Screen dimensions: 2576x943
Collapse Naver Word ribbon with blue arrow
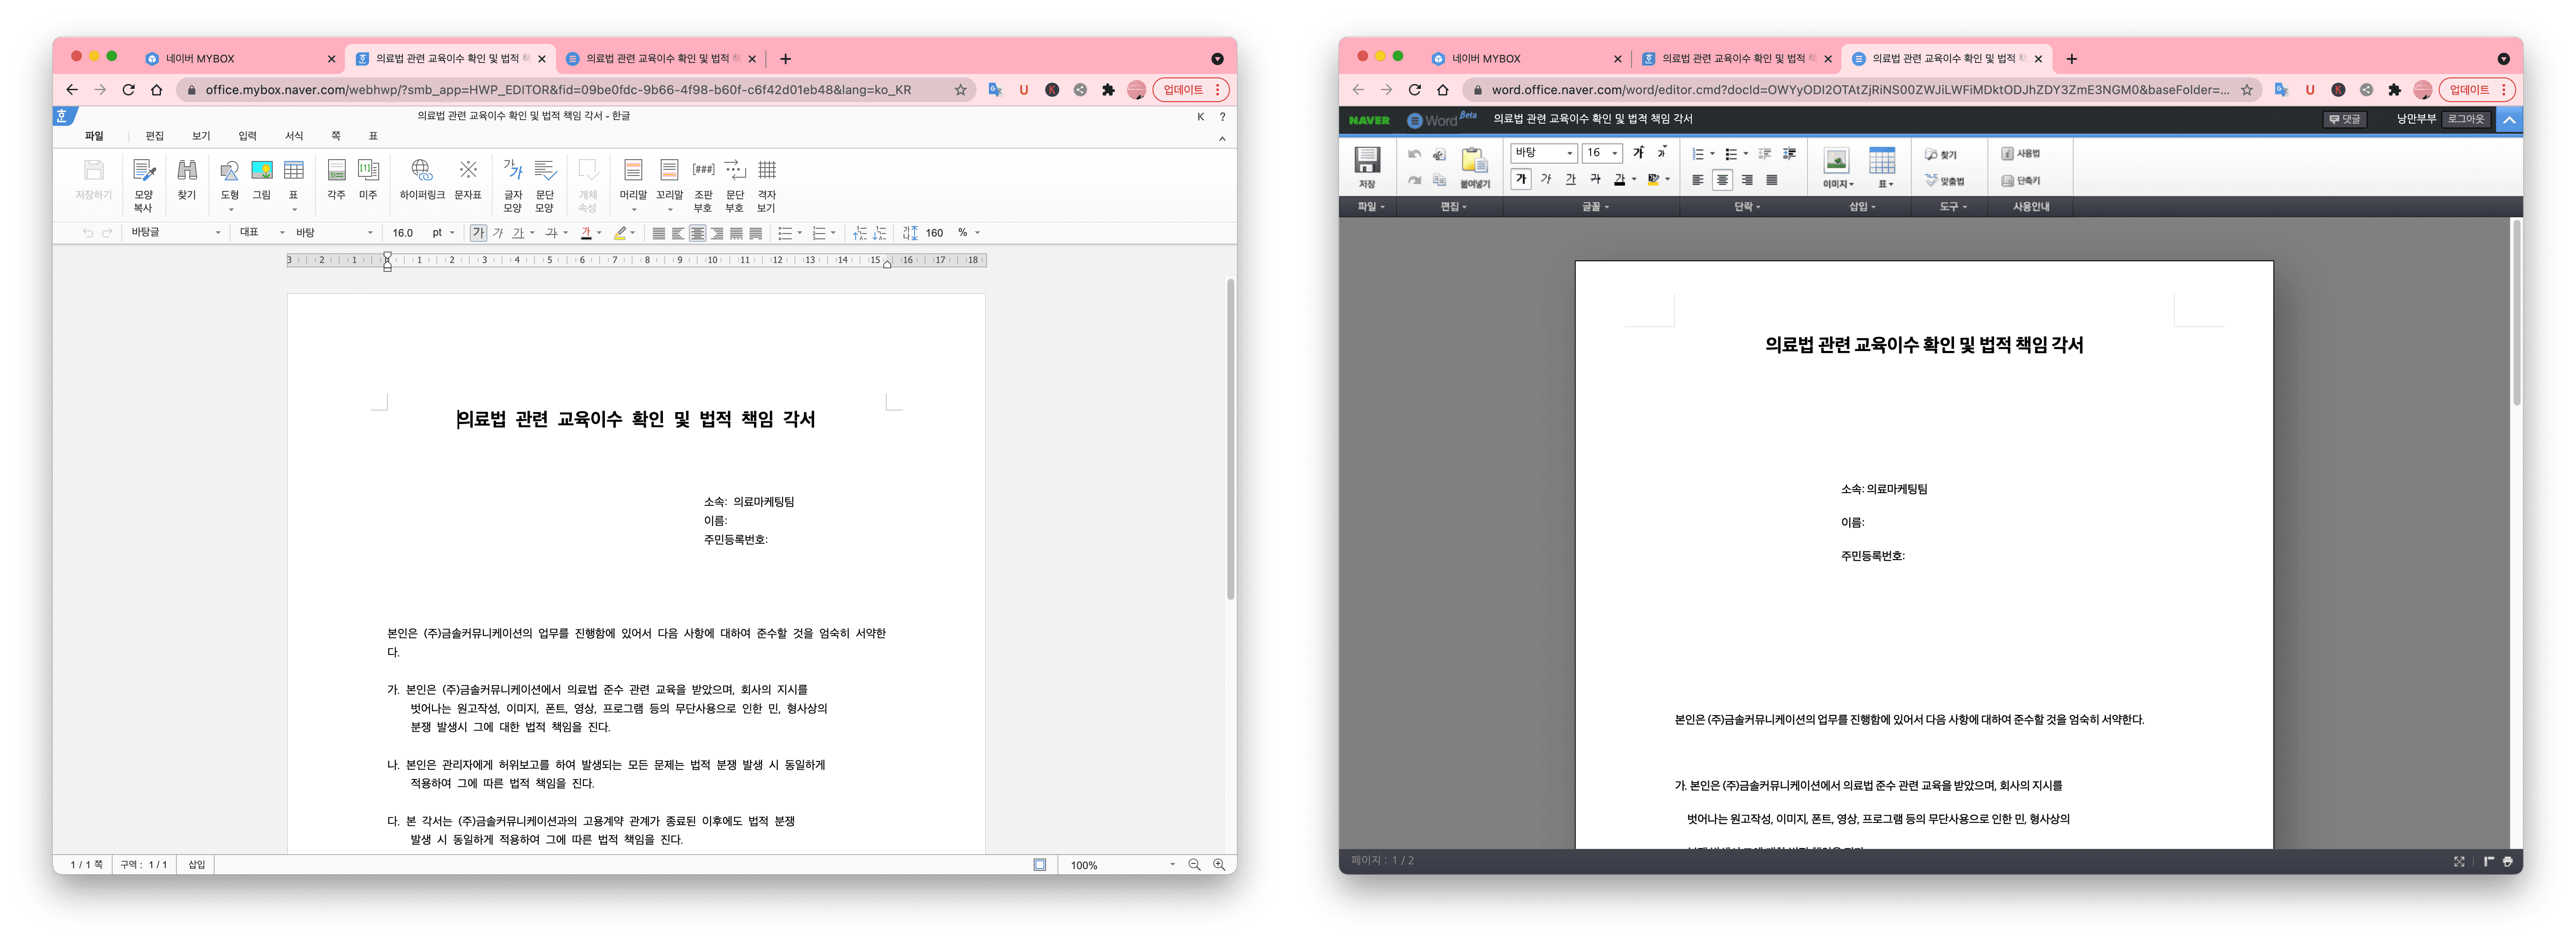tap(2509, 120)
